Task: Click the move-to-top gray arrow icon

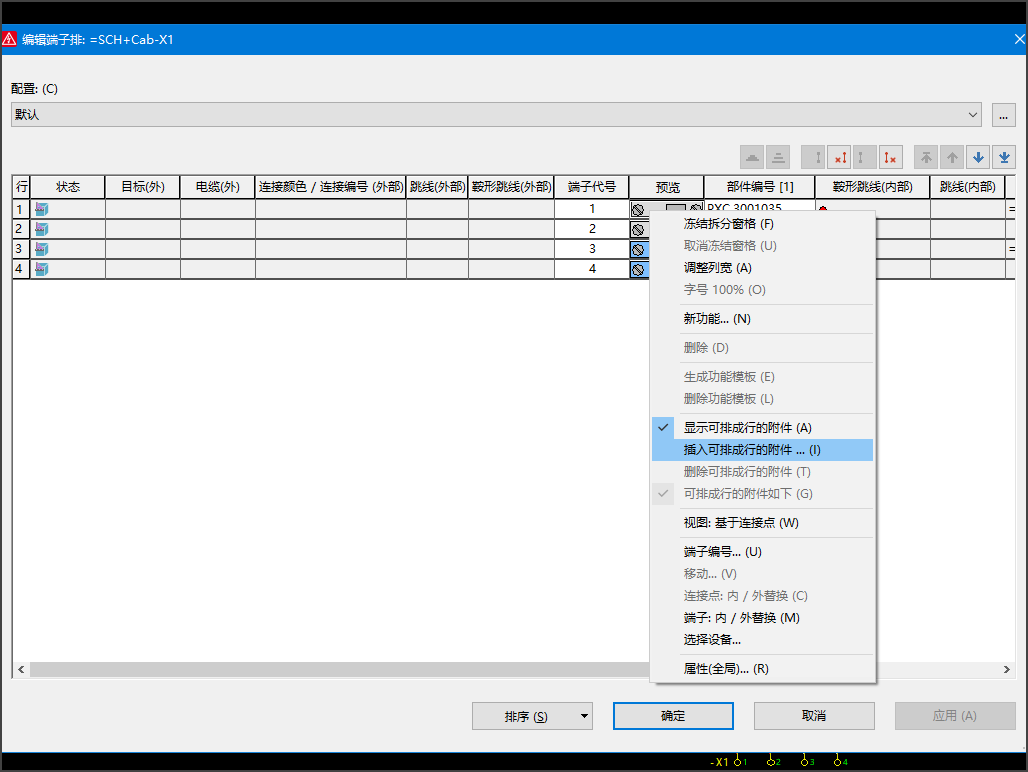Action: coord(926,157)
